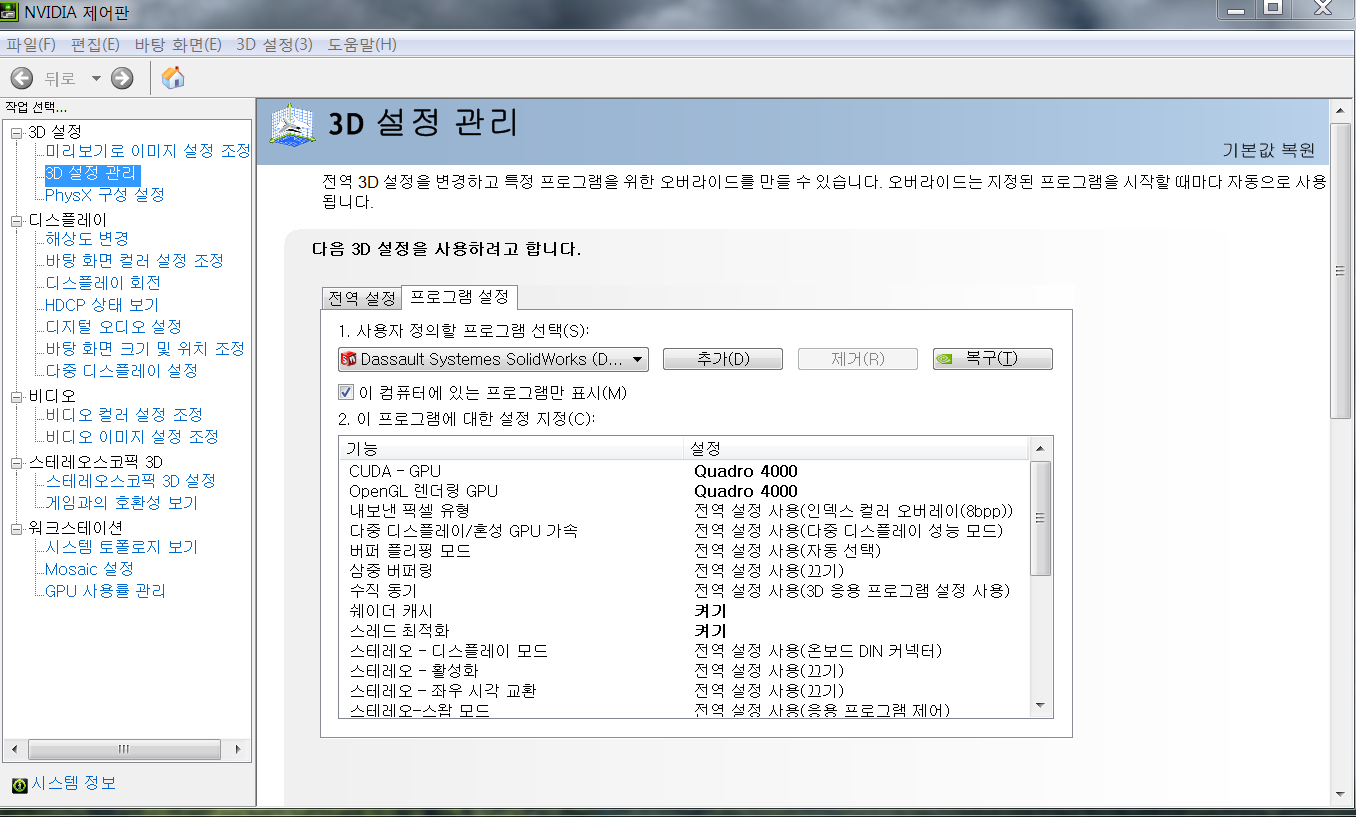1356x817 pixels.
Task: Open Mosaic 설정 page
Action: point(89,569)
